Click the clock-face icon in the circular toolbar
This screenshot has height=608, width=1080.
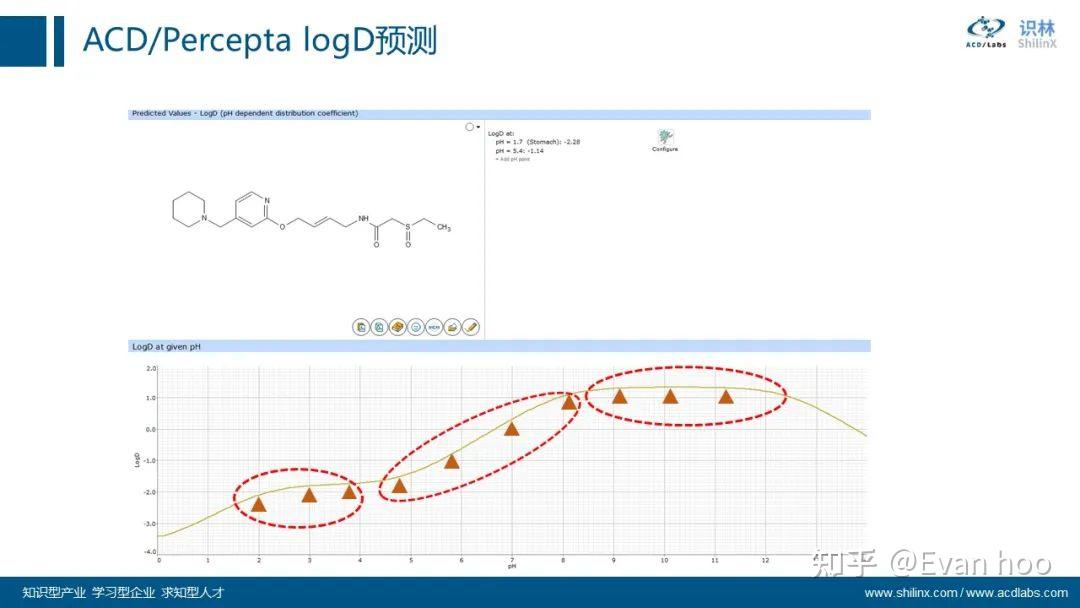416,327
